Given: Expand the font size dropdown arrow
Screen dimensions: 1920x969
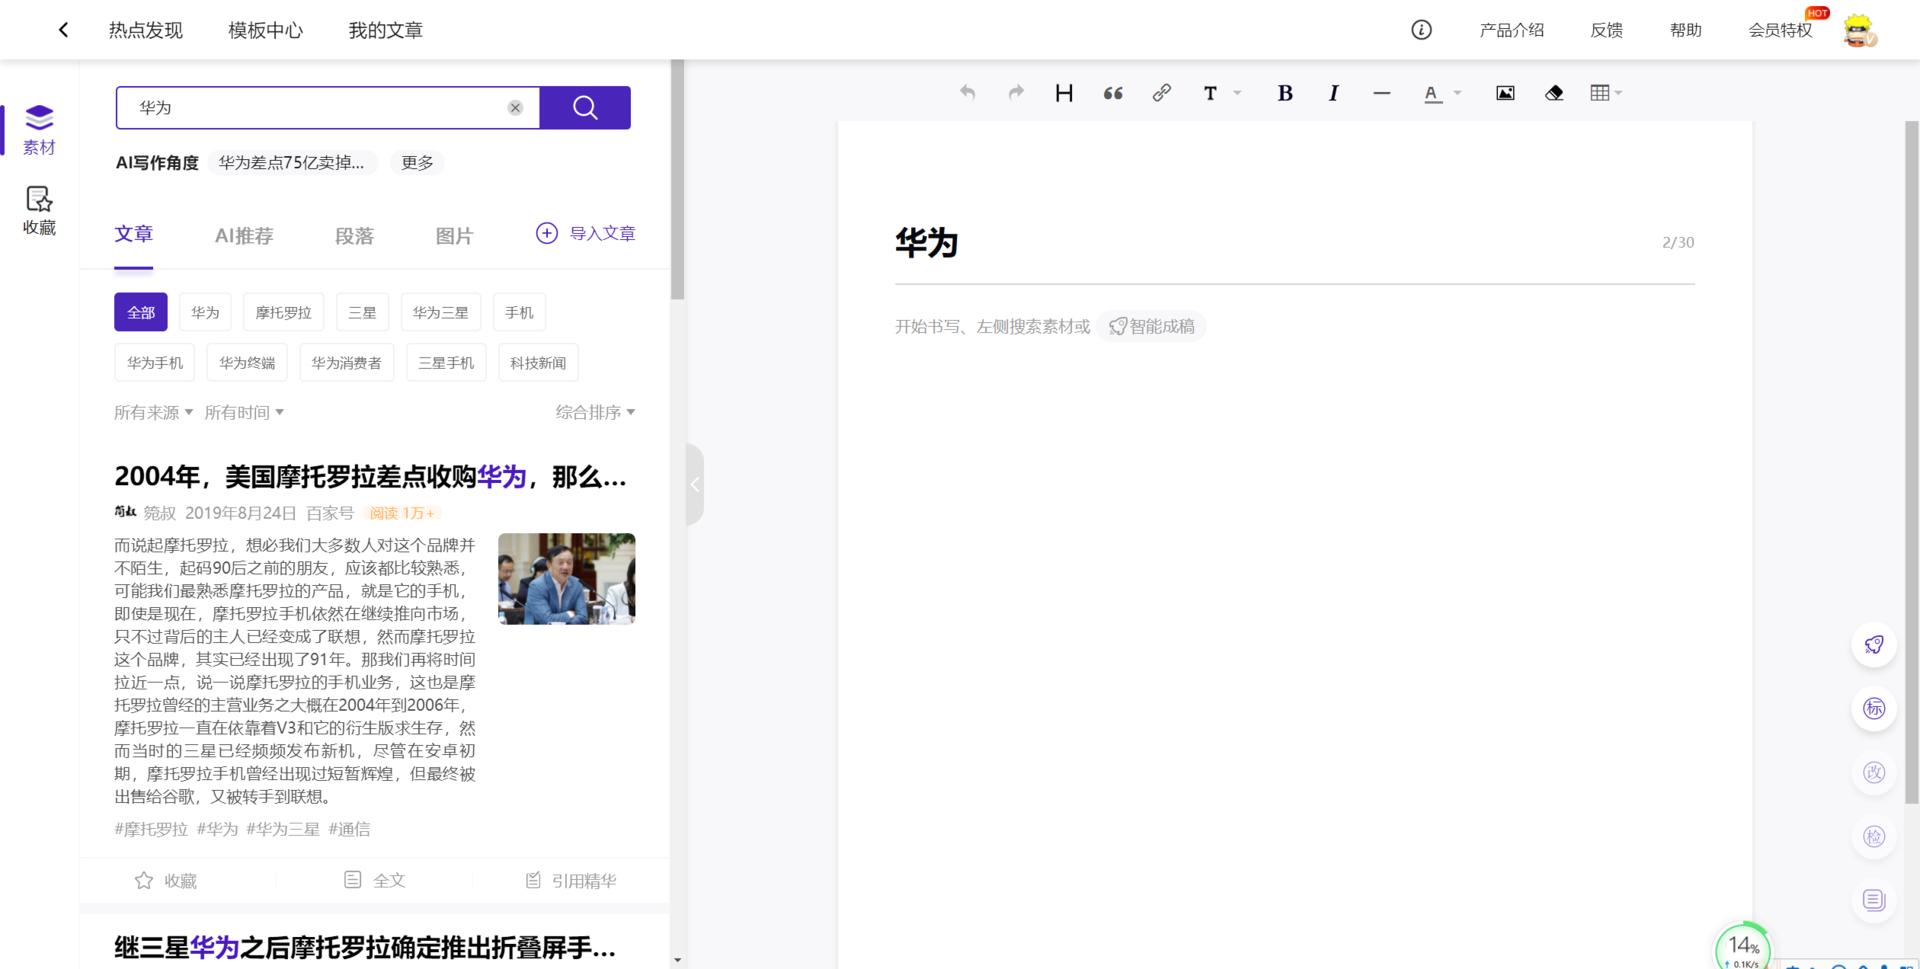Looking at the screenshot, I should click(1237, 93).
